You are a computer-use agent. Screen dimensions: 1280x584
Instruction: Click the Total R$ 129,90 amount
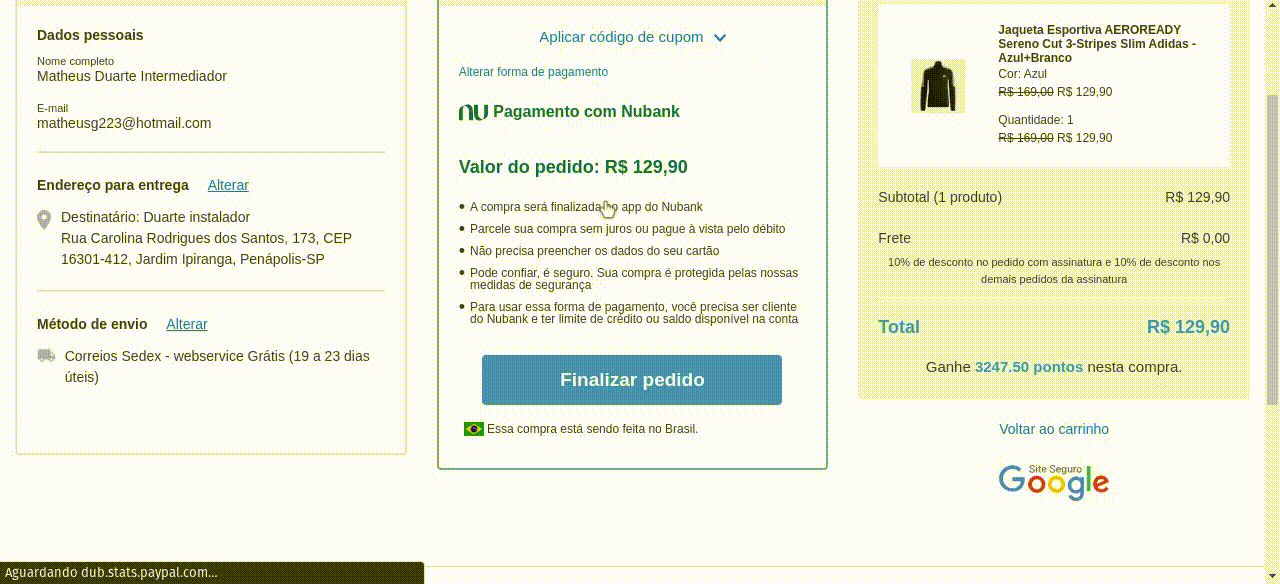pos(1188,327)
